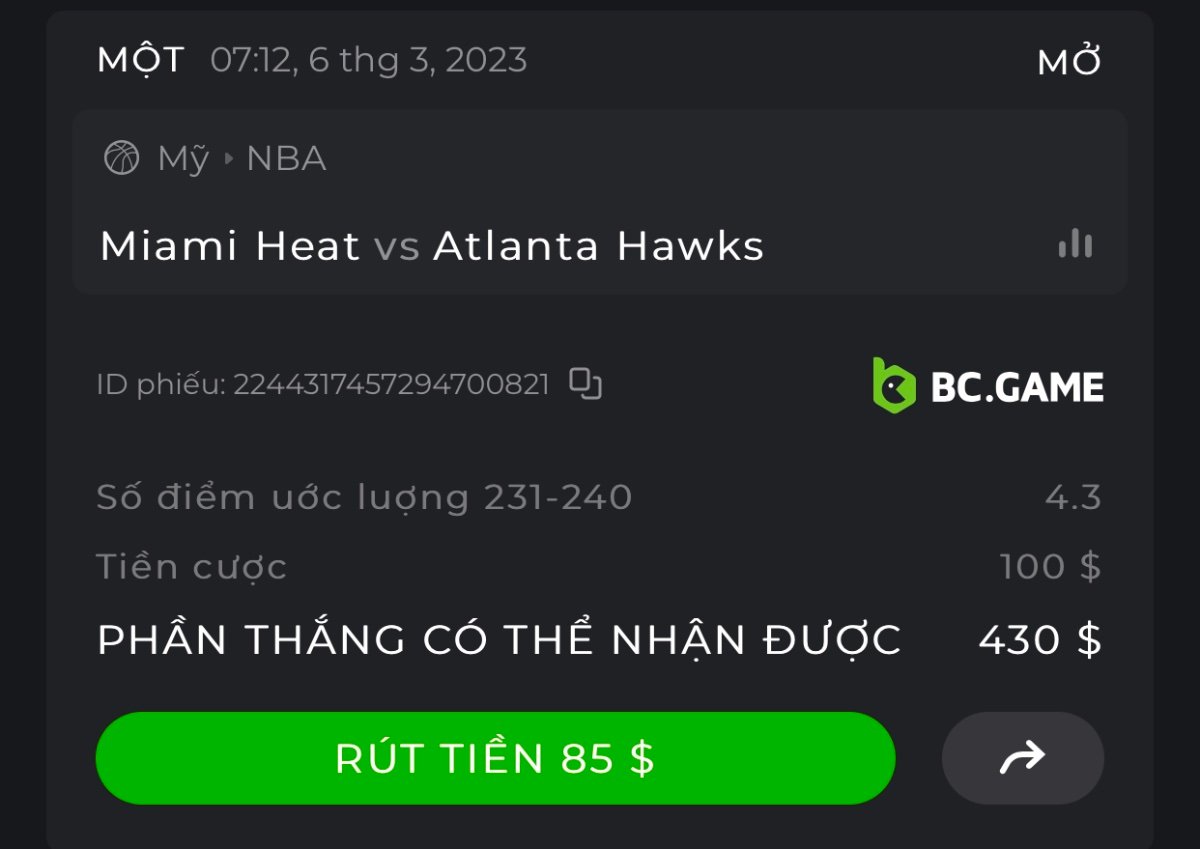Screen dimensions: 1200x849
Task: Select the basketball sport icon
Action: [122, 158]
